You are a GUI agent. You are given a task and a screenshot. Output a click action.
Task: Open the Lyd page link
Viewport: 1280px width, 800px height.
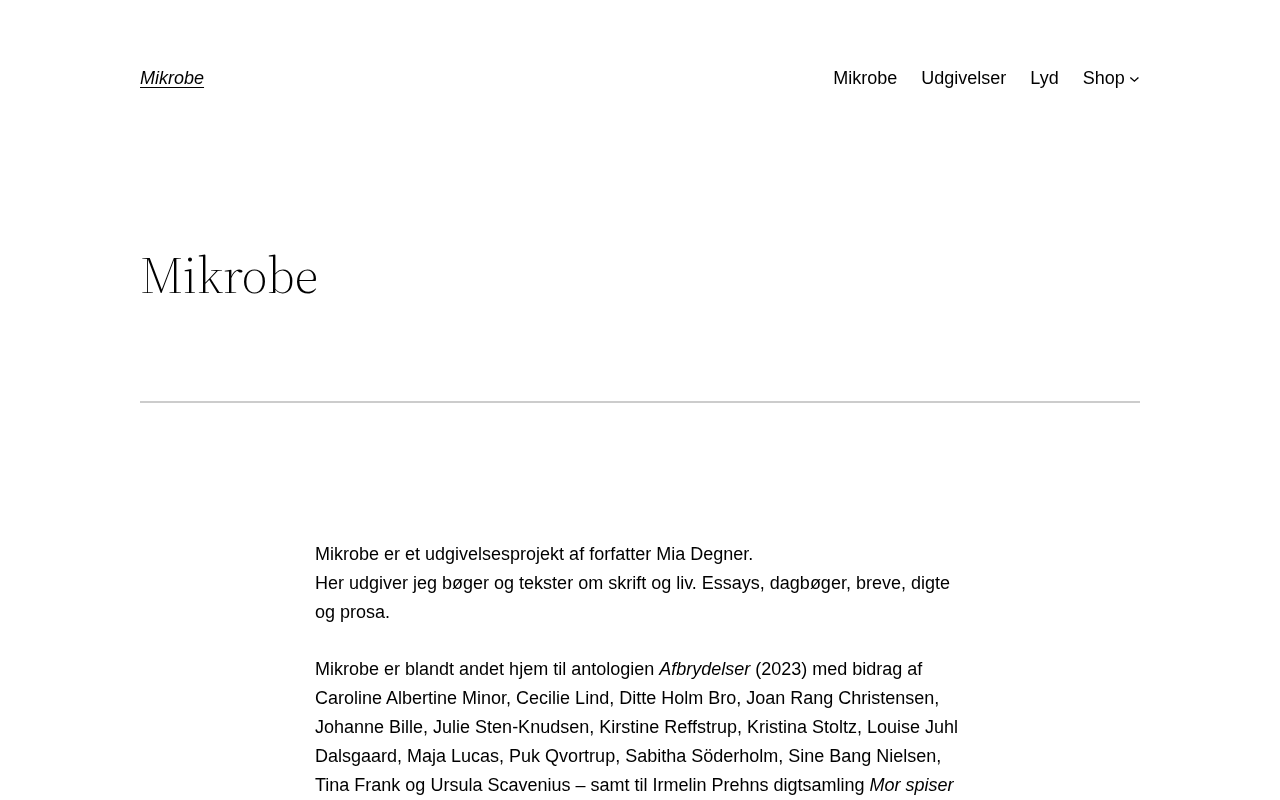[1044, 78]
